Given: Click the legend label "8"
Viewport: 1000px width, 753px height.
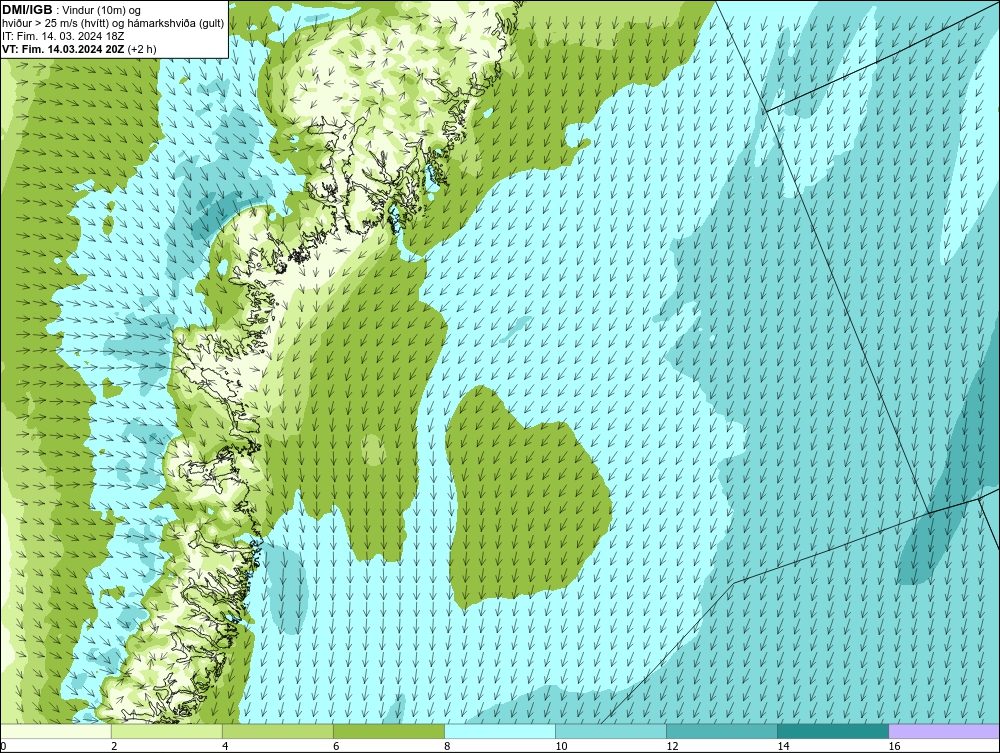Looking at the screenshot, I should tap(447, 746).
